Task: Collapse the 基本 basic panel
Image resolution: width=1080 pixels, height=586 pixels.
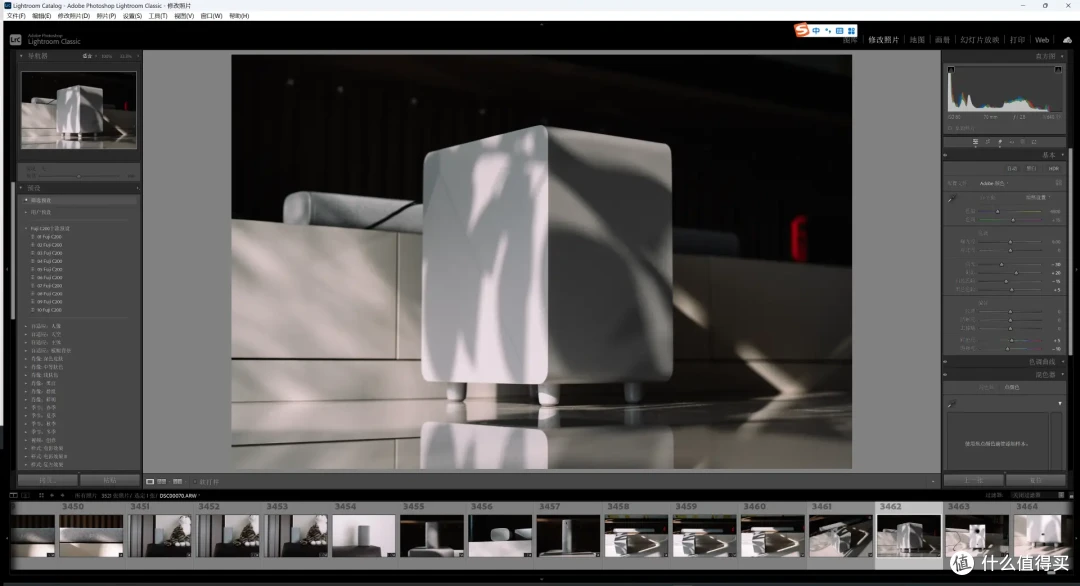Action: click(1063, 155)
